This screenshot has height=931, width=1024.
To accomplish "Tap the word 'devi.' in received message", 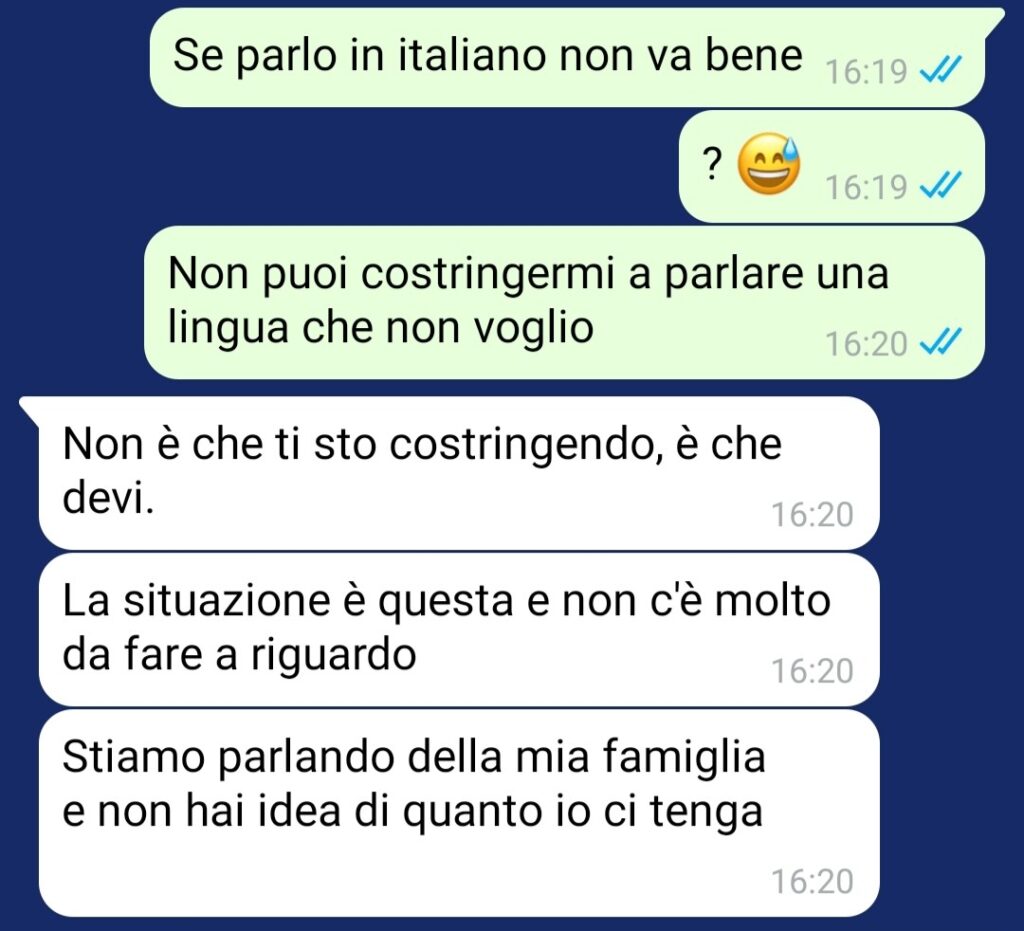I will point(108,499).
